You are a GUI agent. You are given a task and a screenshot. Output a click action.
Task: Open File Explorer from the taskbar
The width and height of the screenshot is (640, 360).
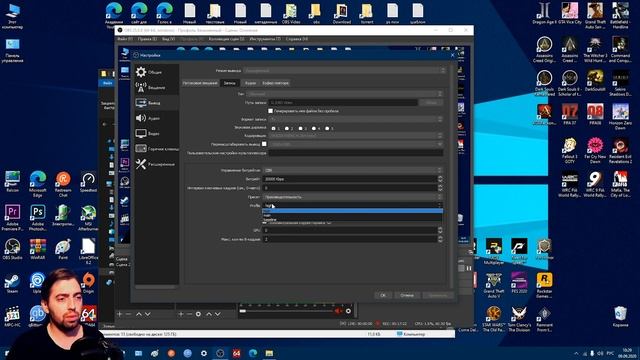point(269,353)
